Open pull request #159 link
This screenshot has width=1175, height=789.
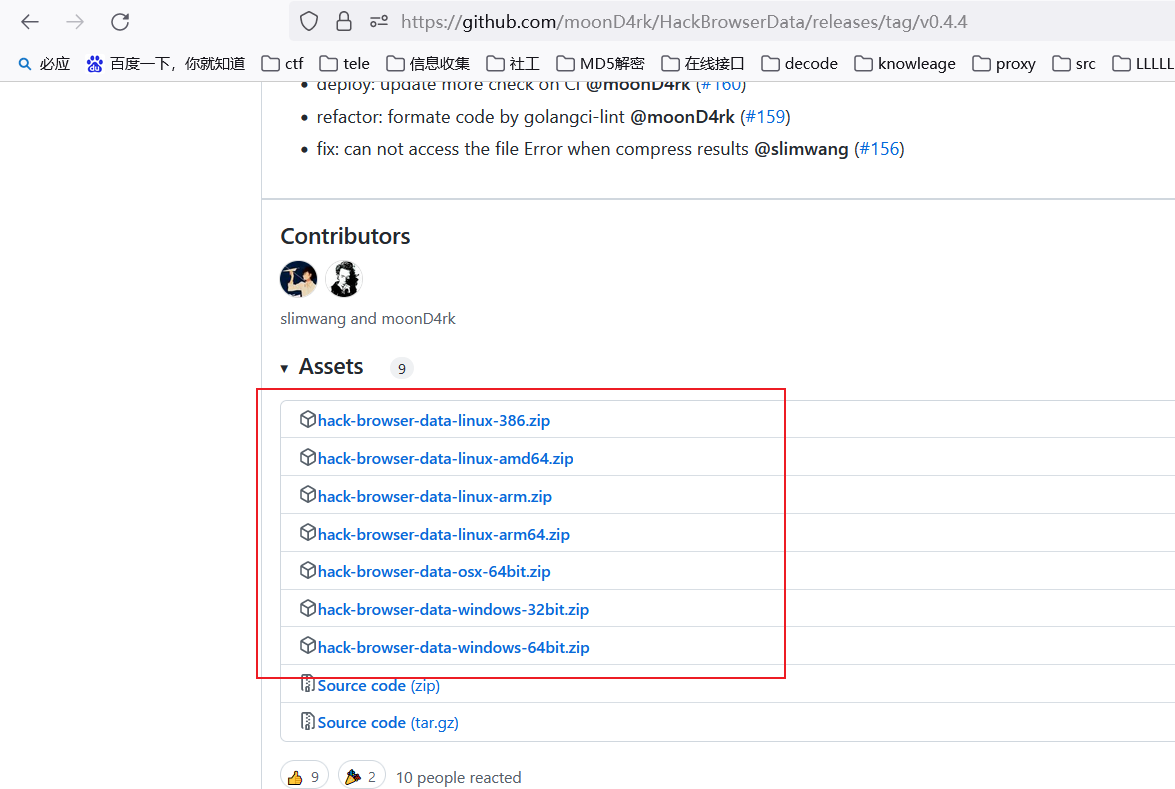coord(765,117)
